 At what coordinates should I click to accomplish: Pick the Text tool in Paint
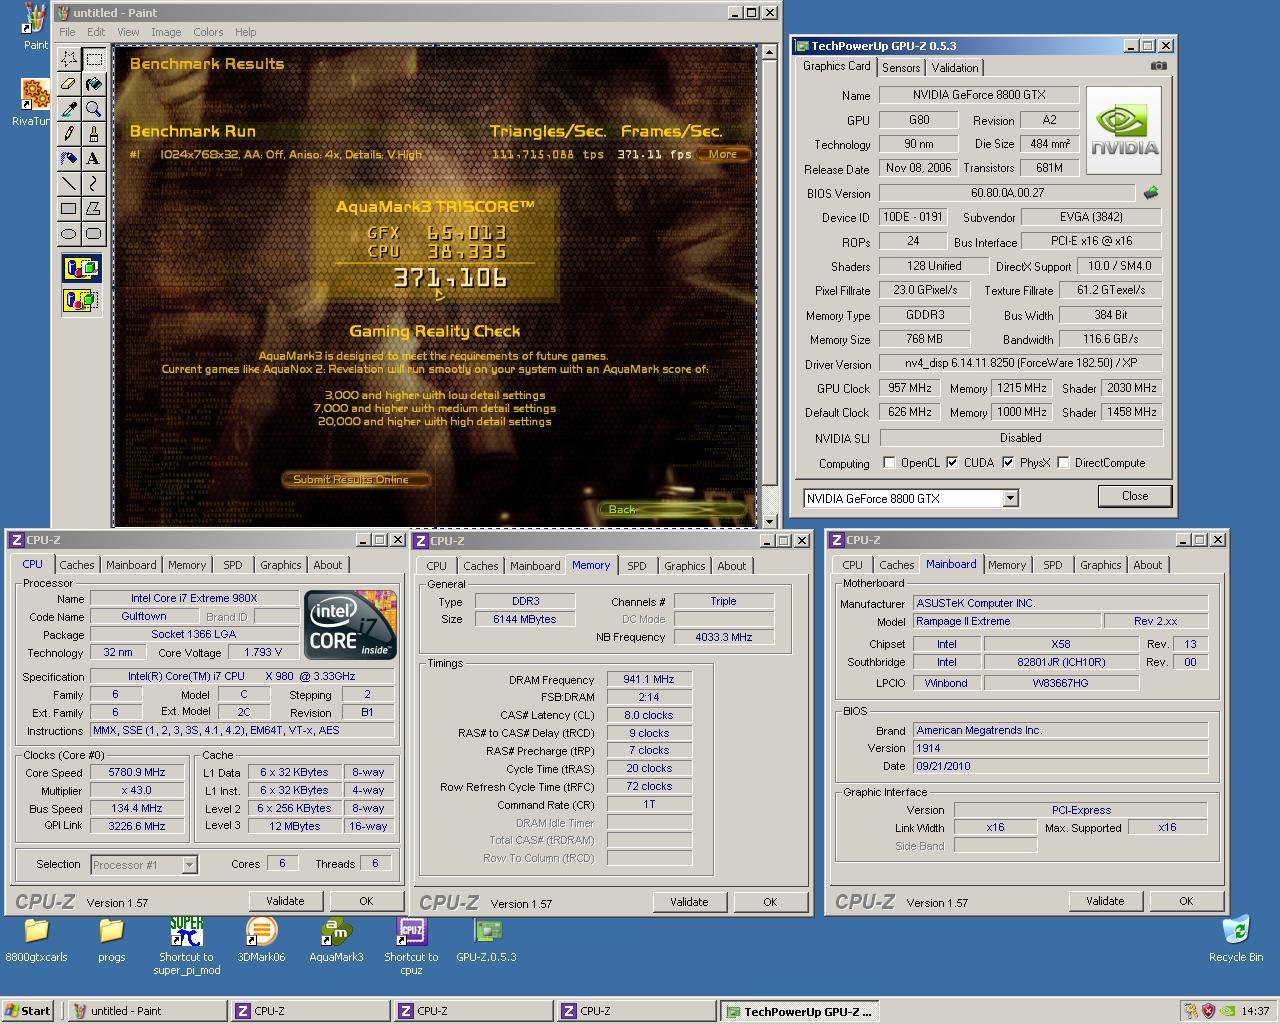(94, 158)
